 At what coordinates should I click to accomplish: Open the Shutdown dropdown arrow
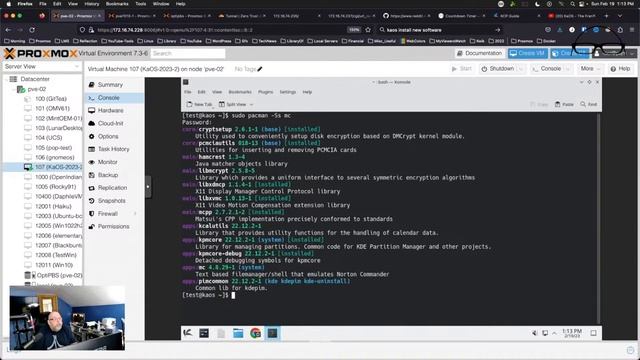point(521,69)
